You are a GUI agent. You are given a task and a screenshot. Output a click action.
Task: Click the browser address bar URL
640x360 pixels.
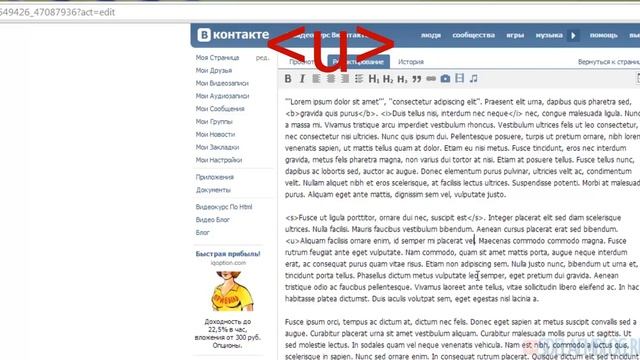coord(57,12)
